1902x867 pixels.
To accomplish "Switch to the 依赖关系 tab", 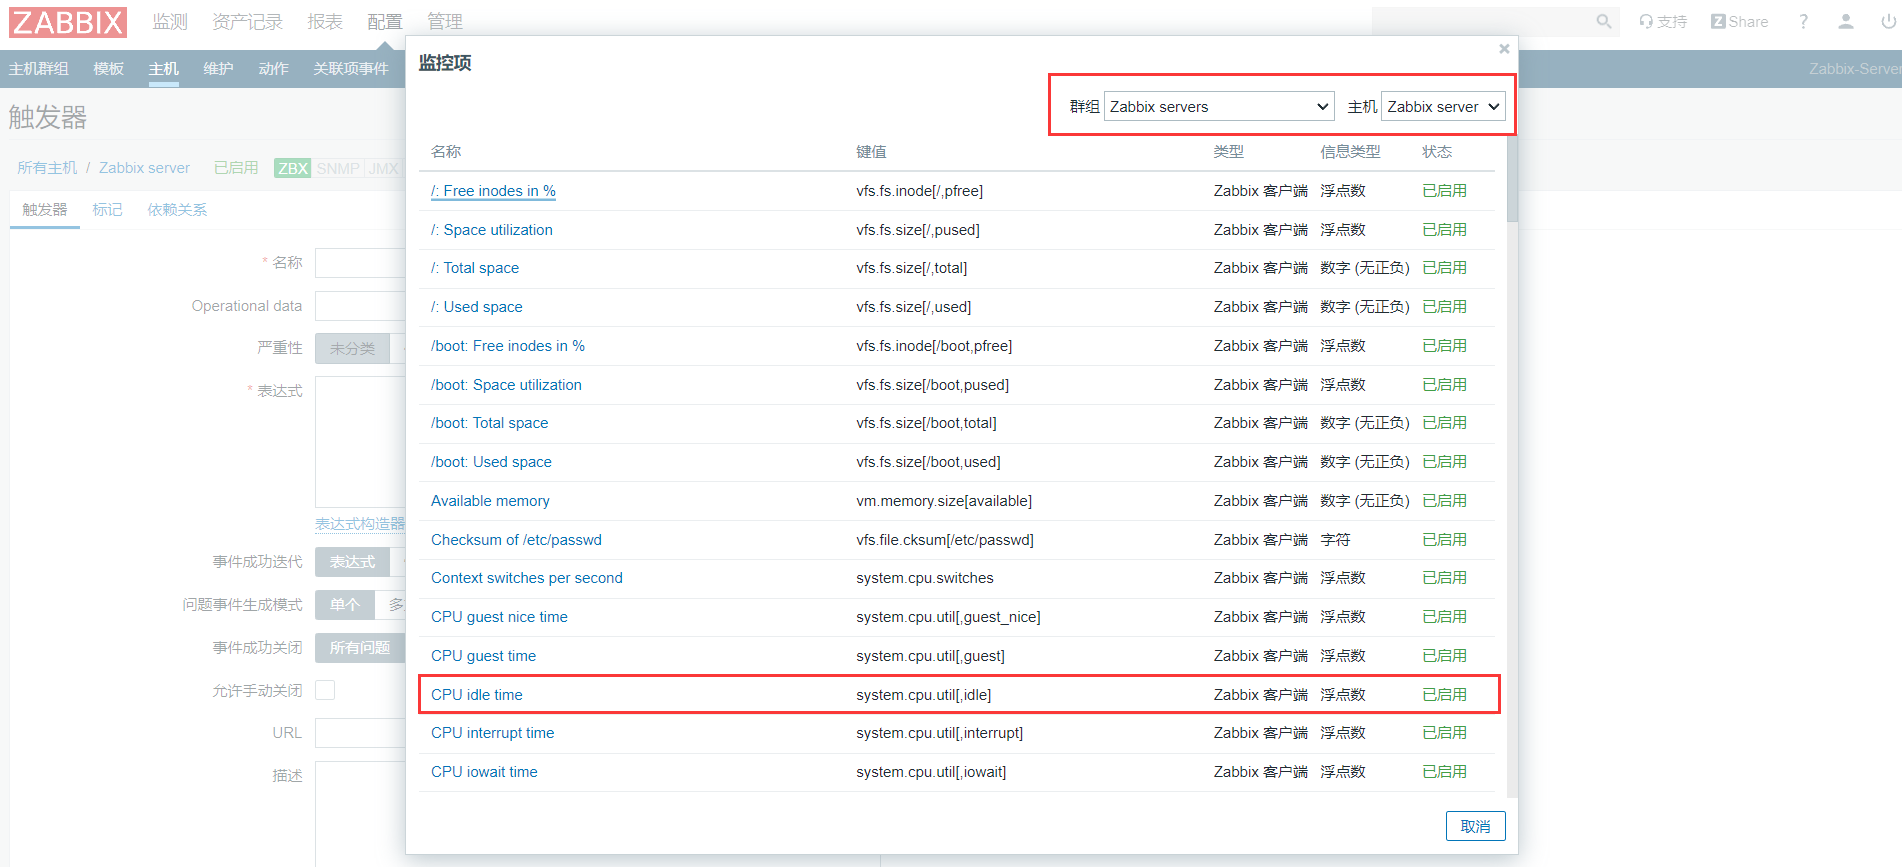I will [x=177, y=209].
